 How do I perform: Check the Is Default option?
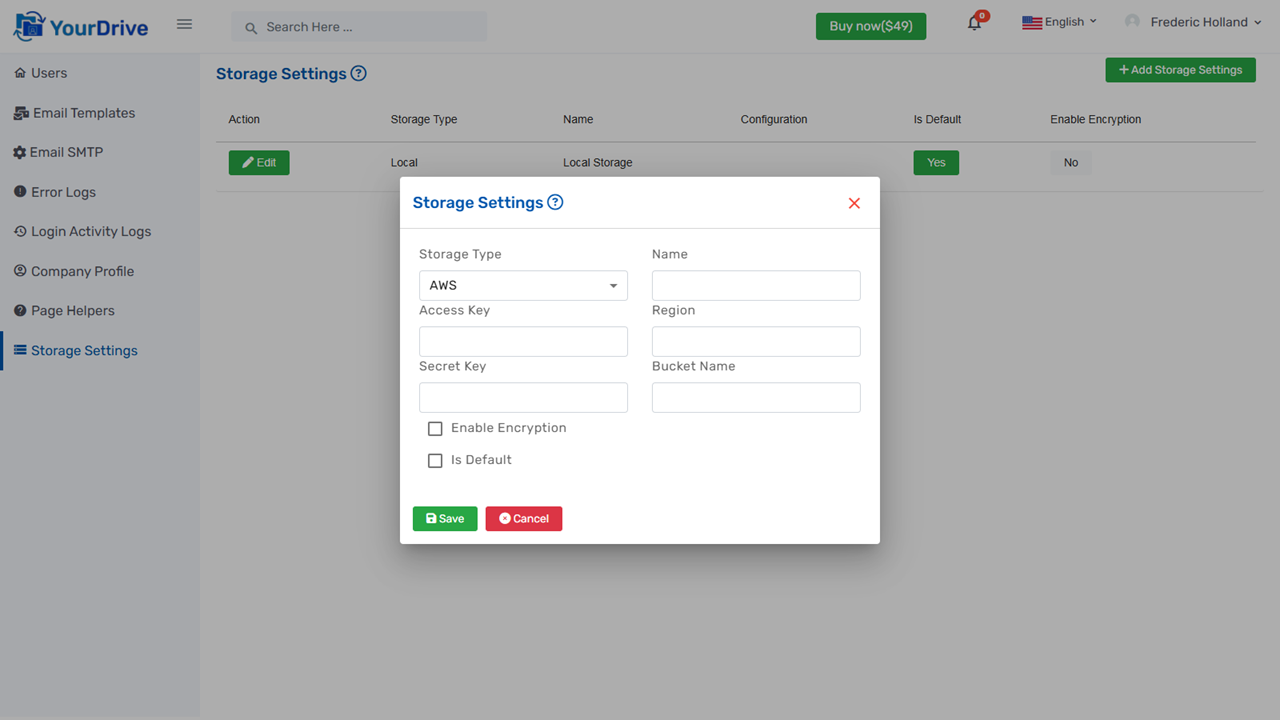point(435,460)
